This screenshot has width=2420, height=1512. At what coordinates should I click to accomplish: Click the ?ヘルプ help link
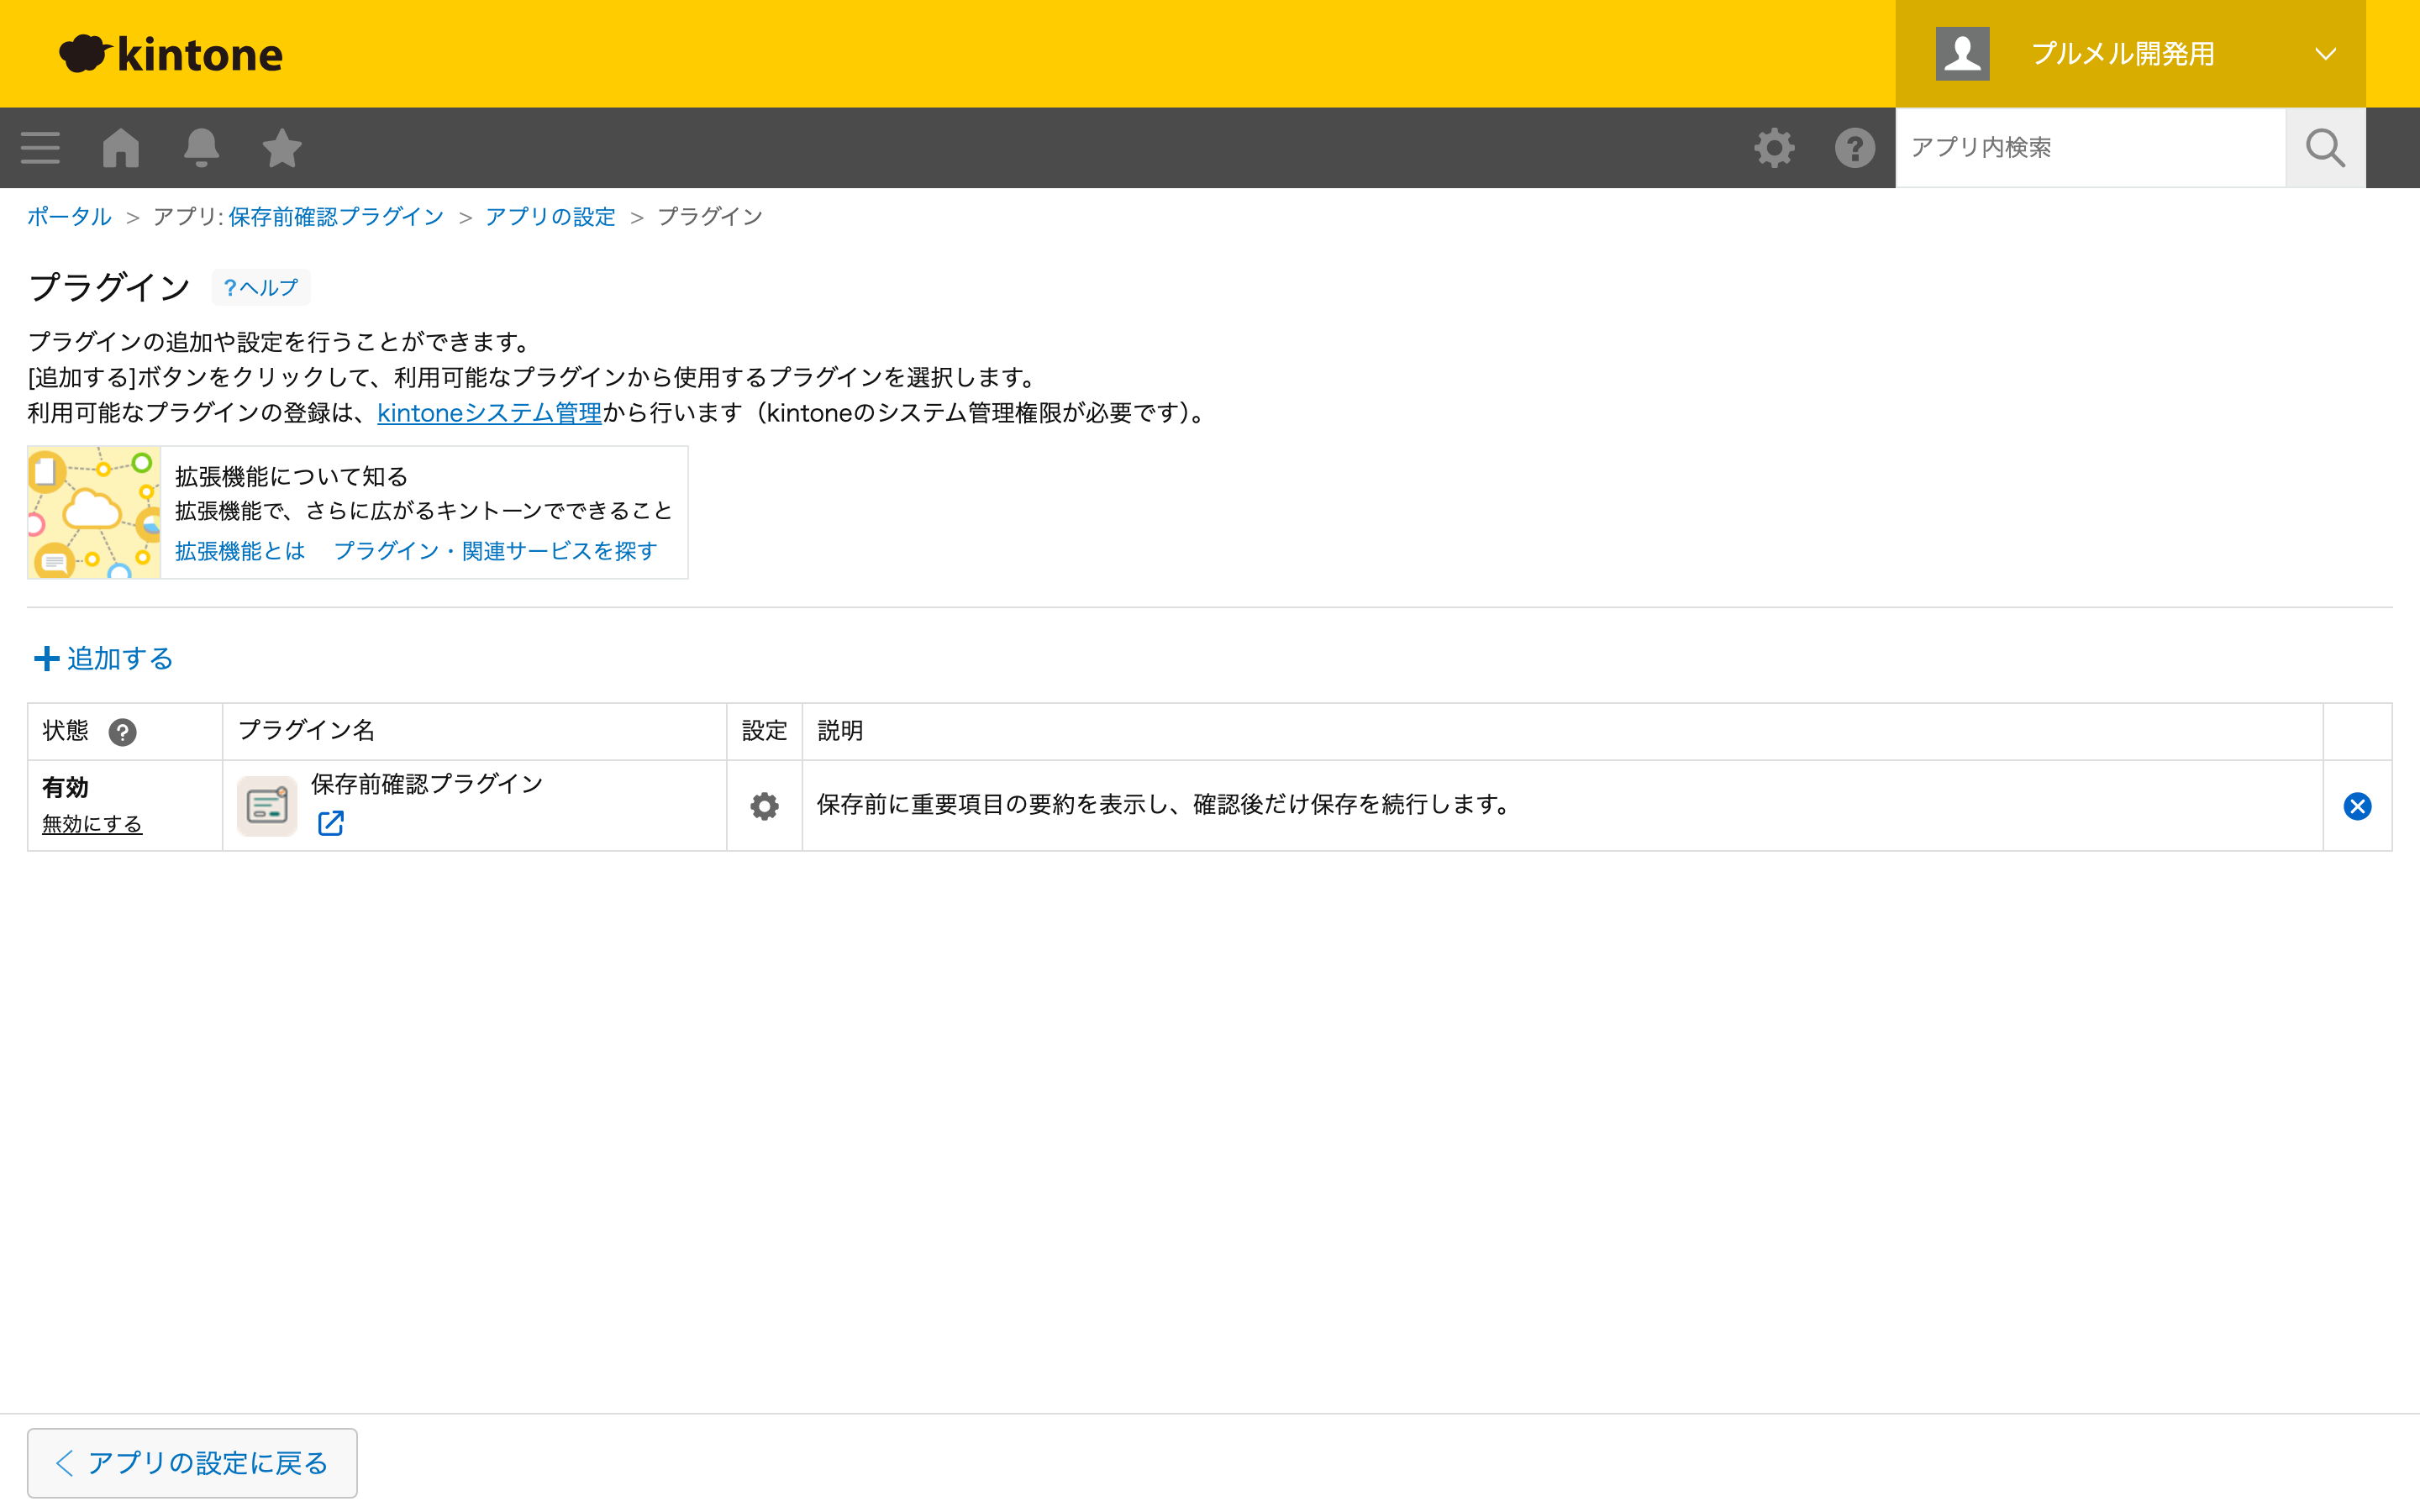[x=261, y=288]
